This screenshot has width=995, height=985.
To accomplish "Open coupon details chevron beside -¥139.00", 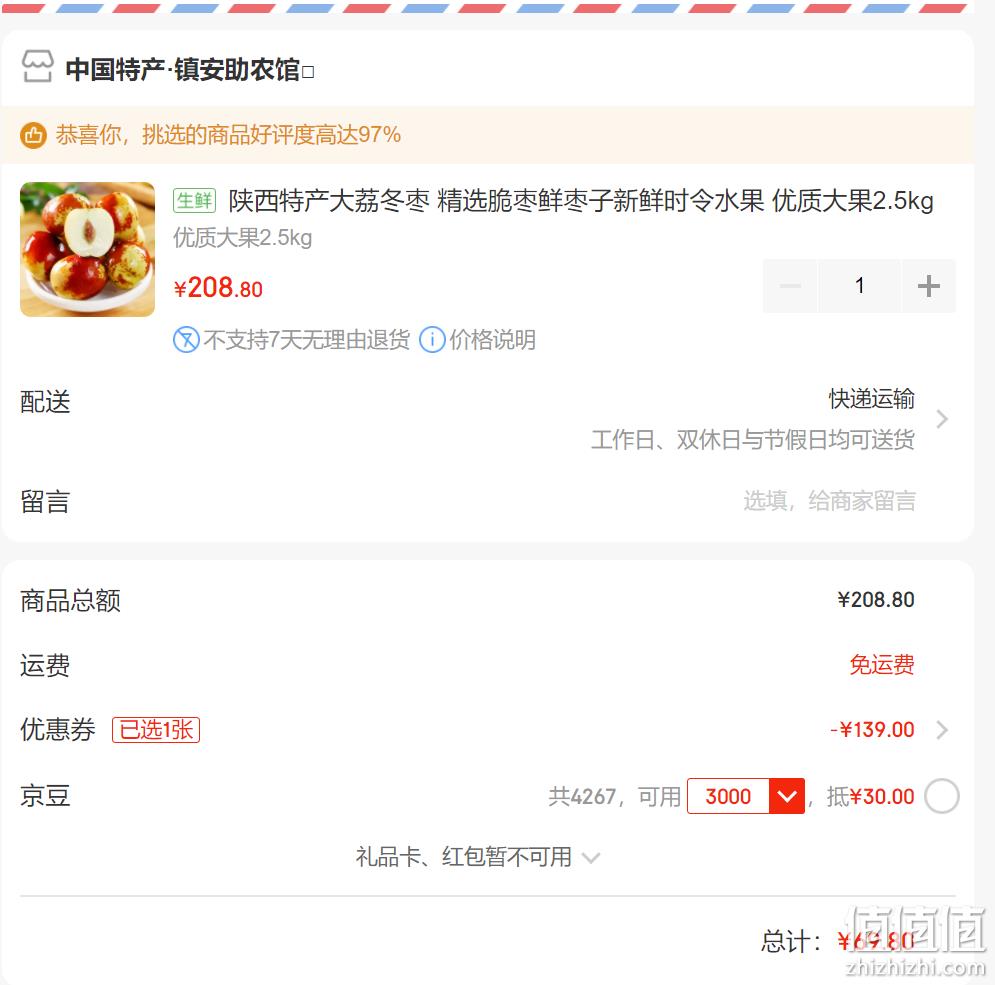I will click(942, 730).
